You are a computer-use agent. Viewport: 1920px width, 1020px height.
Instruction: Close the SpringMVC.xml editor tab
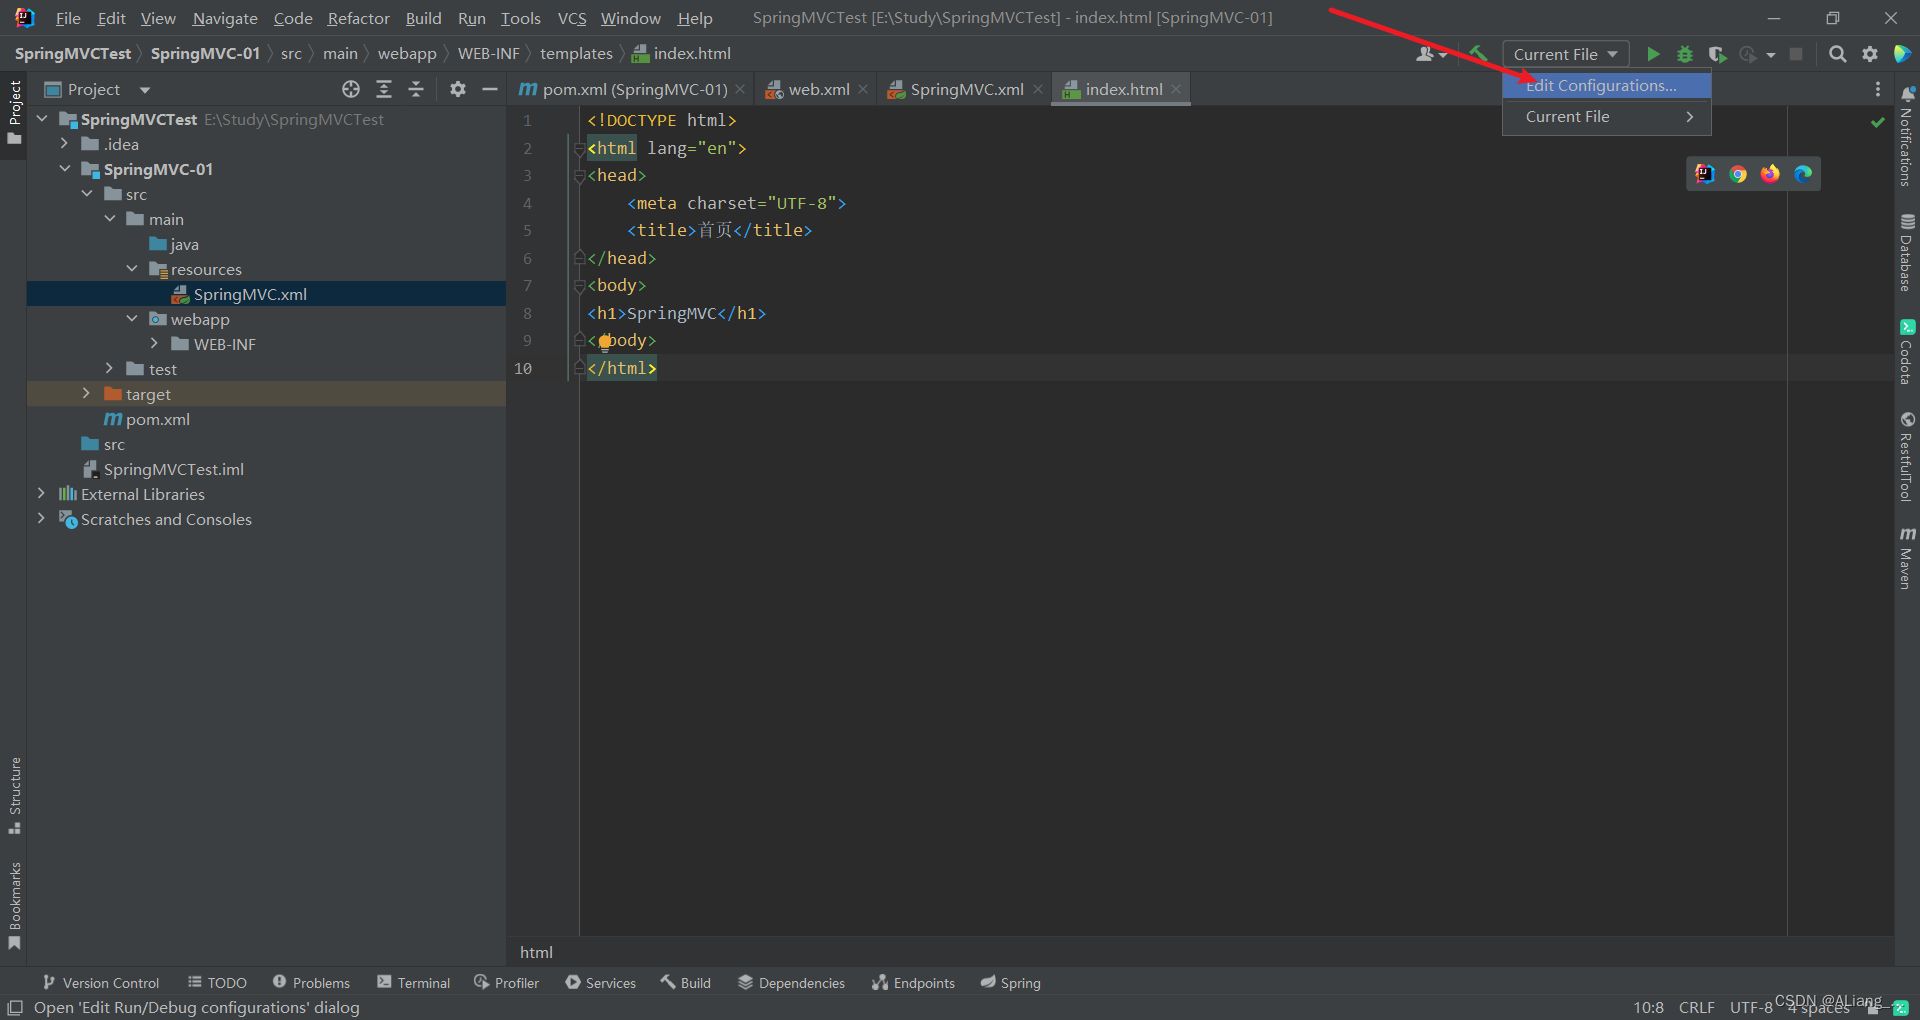coord(1038,89)
